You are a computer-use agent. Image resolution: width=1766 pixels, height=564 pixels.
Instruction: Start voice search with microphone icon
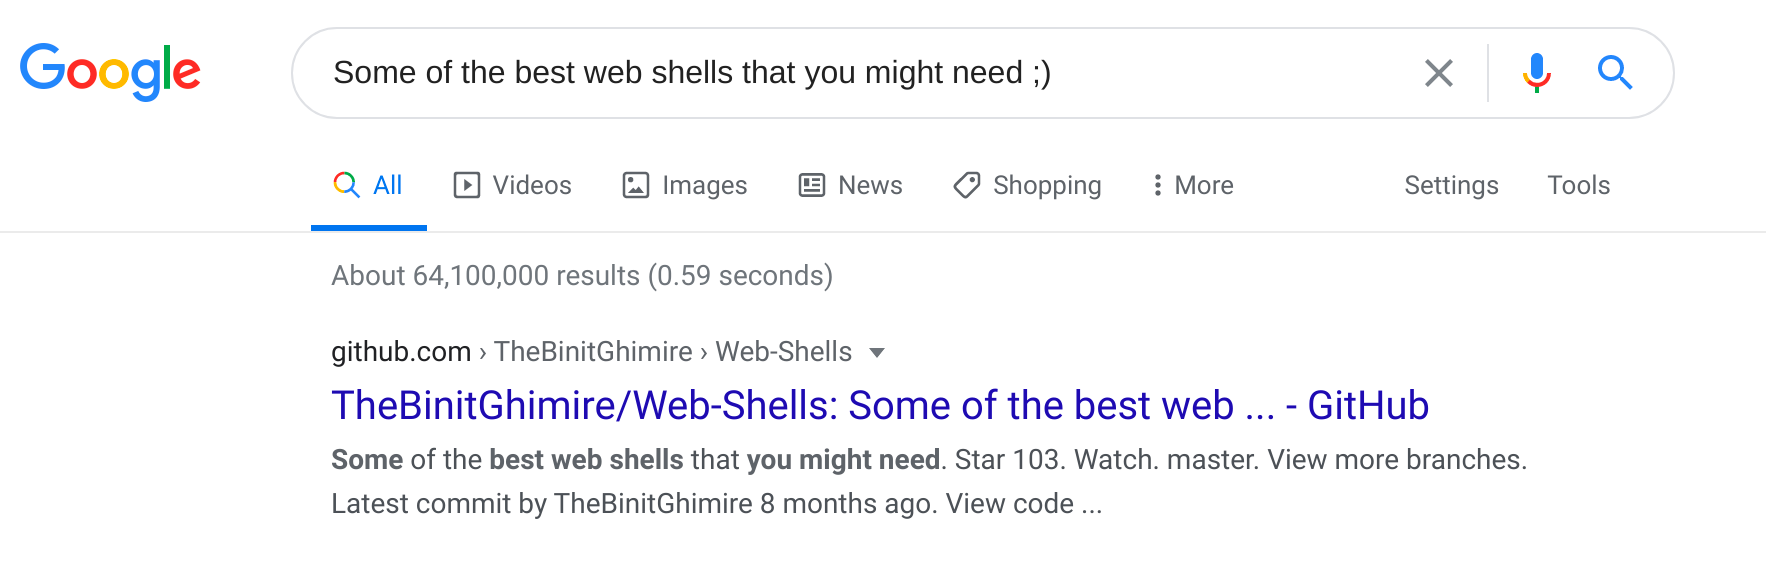coord(1536,73)
